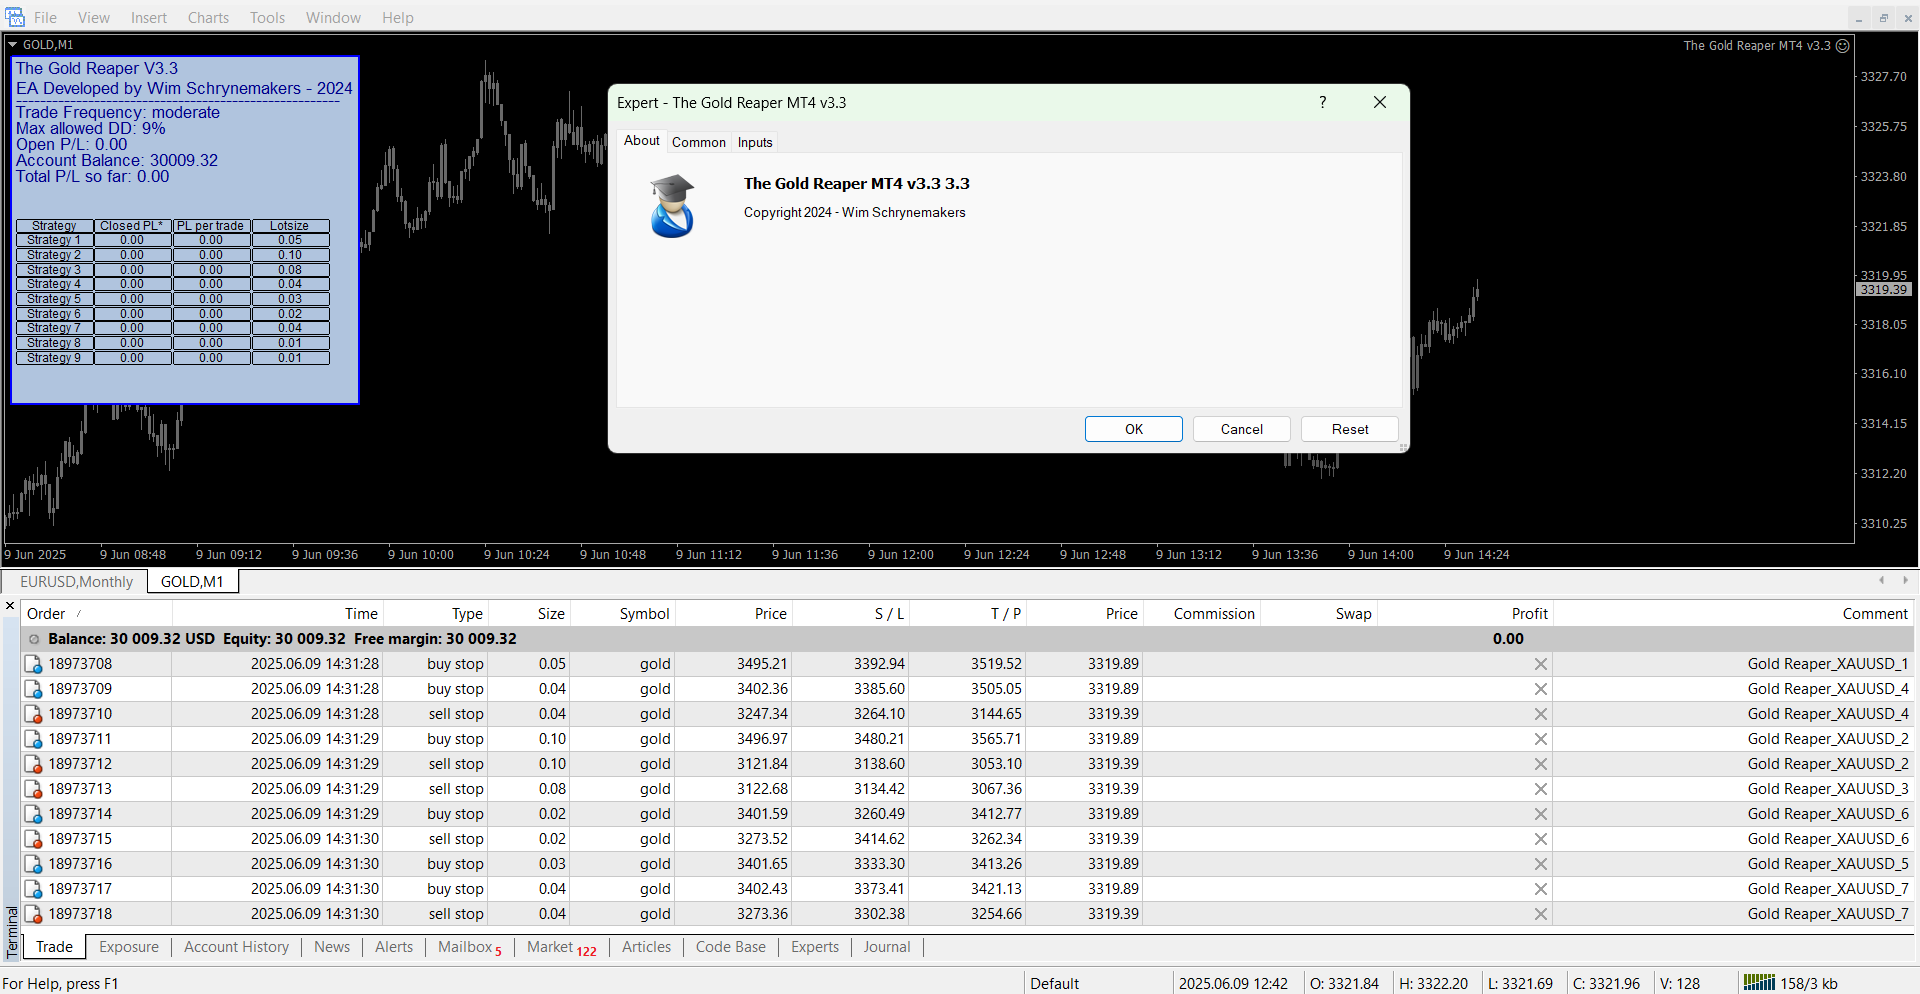The width and height of the screenshot is (1920, 994).
Task: Click the connection status bars icon
Action: [x=1758, y=982]
